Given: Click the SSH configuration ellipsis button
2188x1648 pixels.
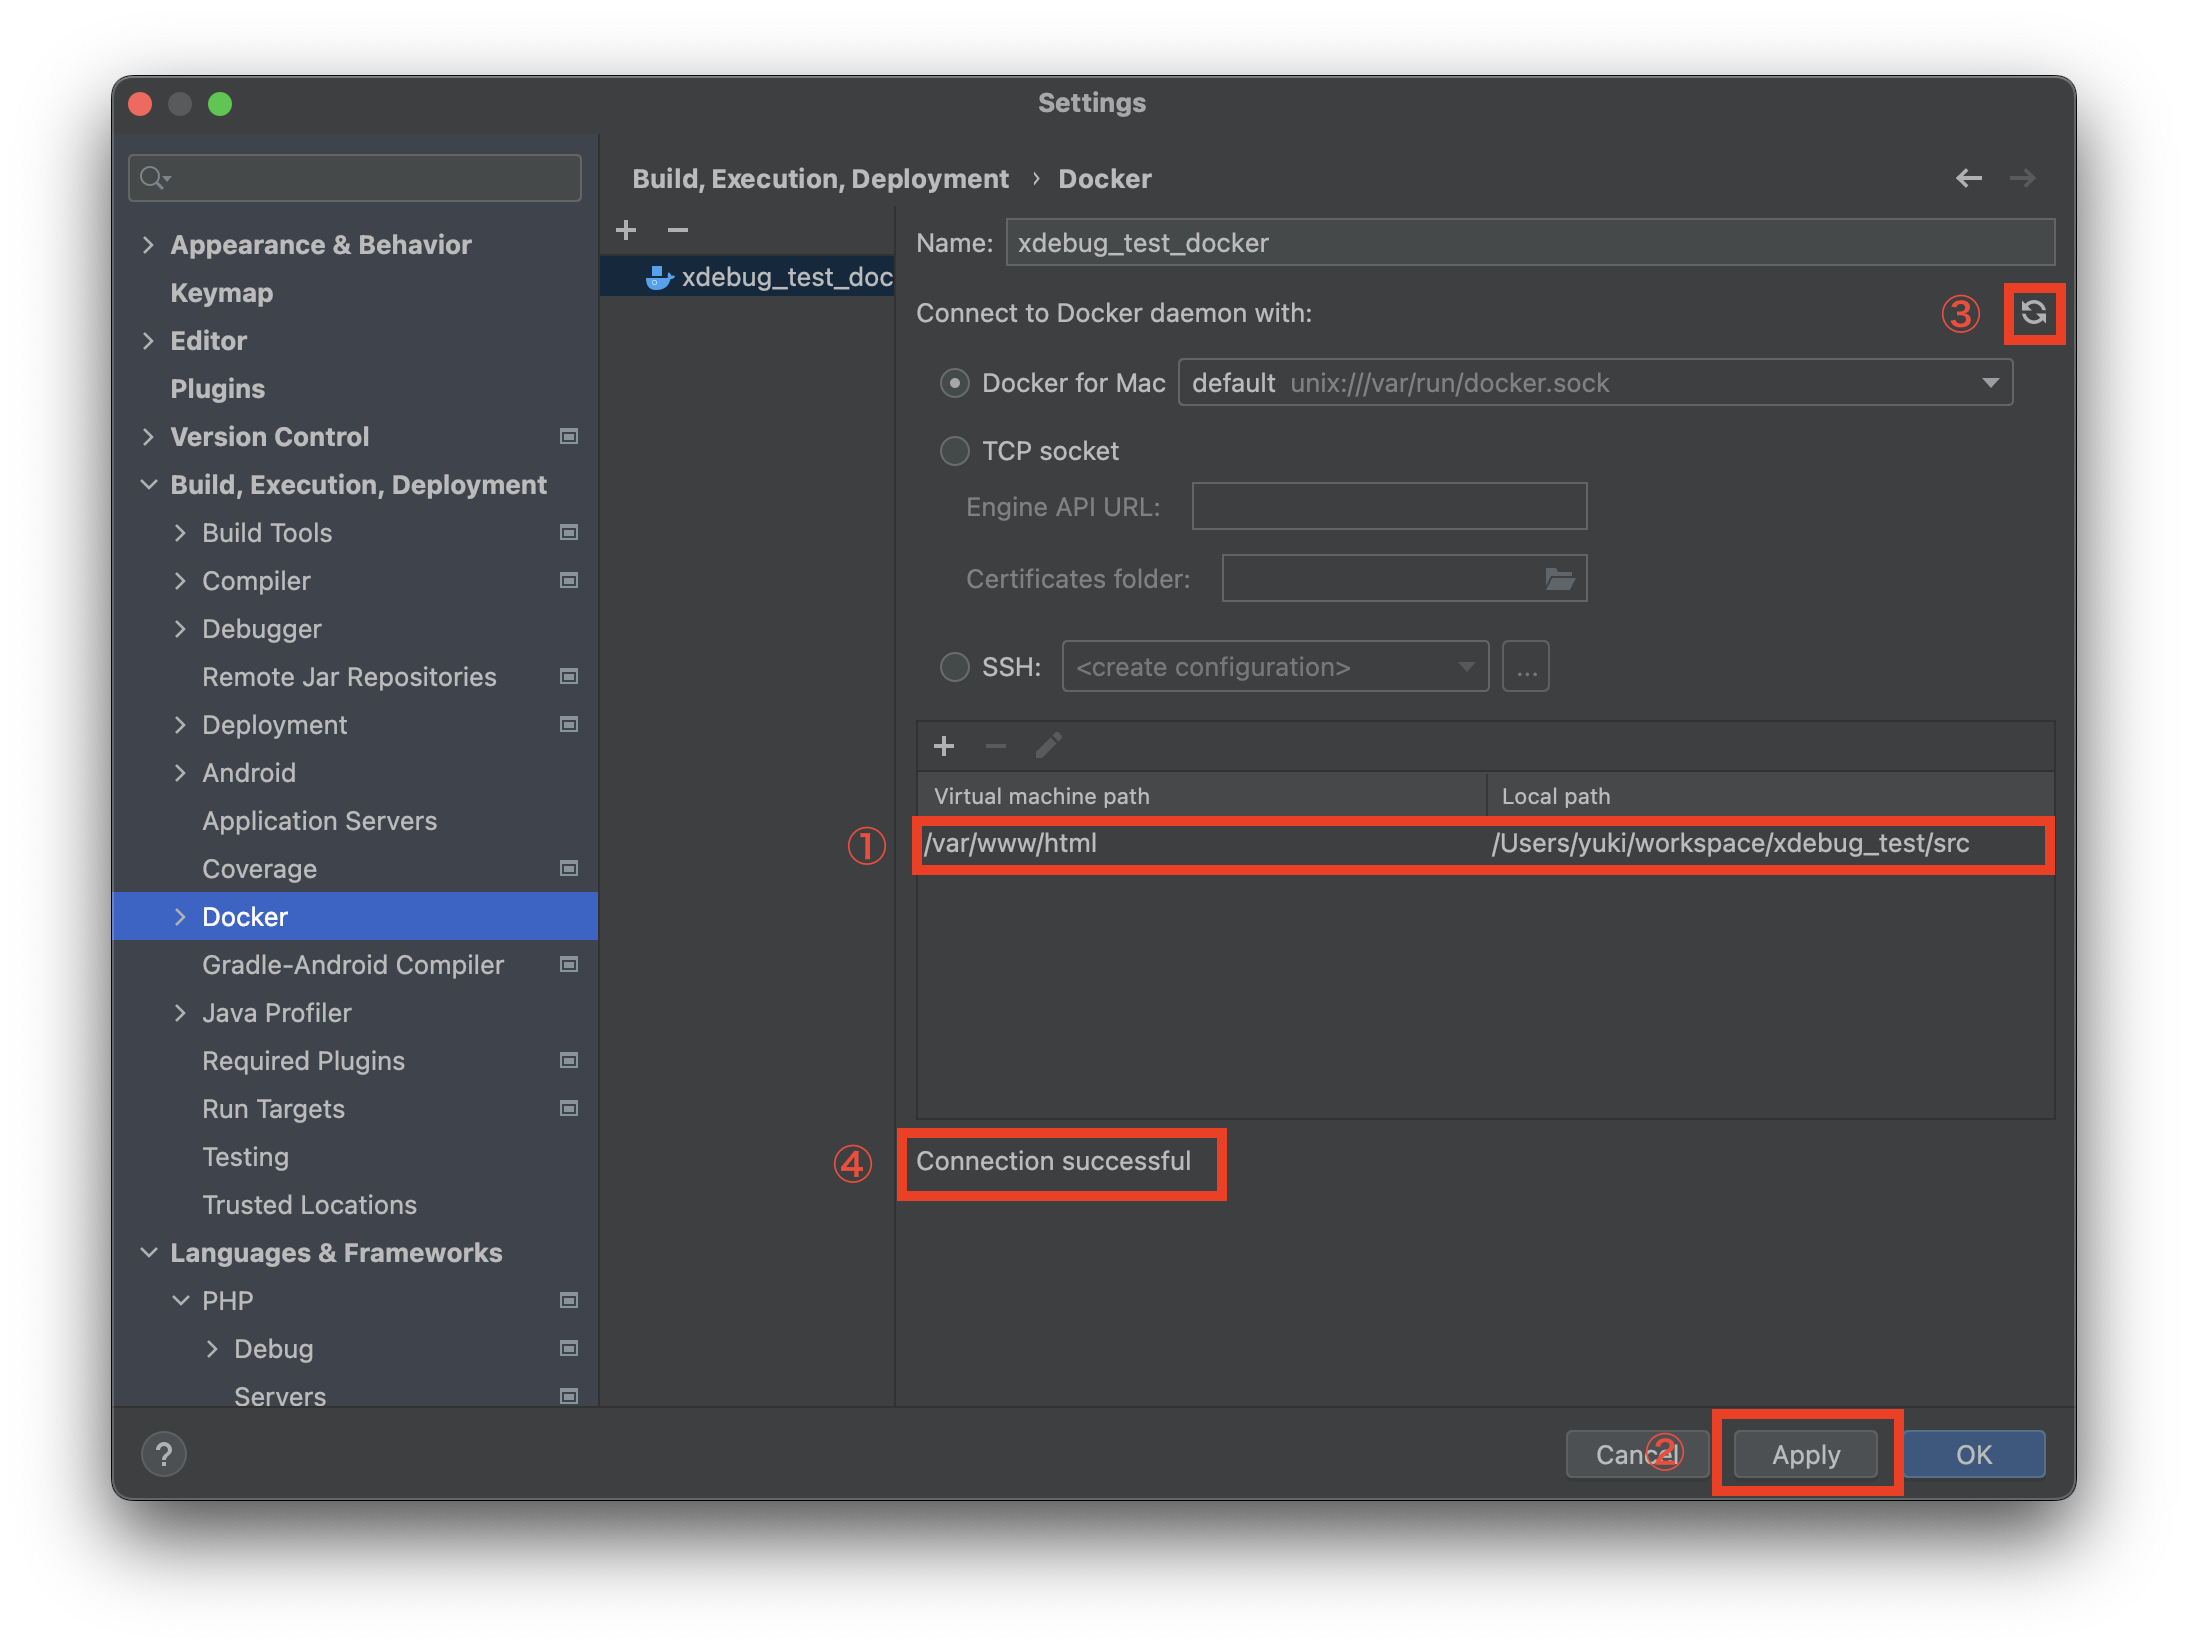Looking at the screenshot, I should tap(1525, 667).
